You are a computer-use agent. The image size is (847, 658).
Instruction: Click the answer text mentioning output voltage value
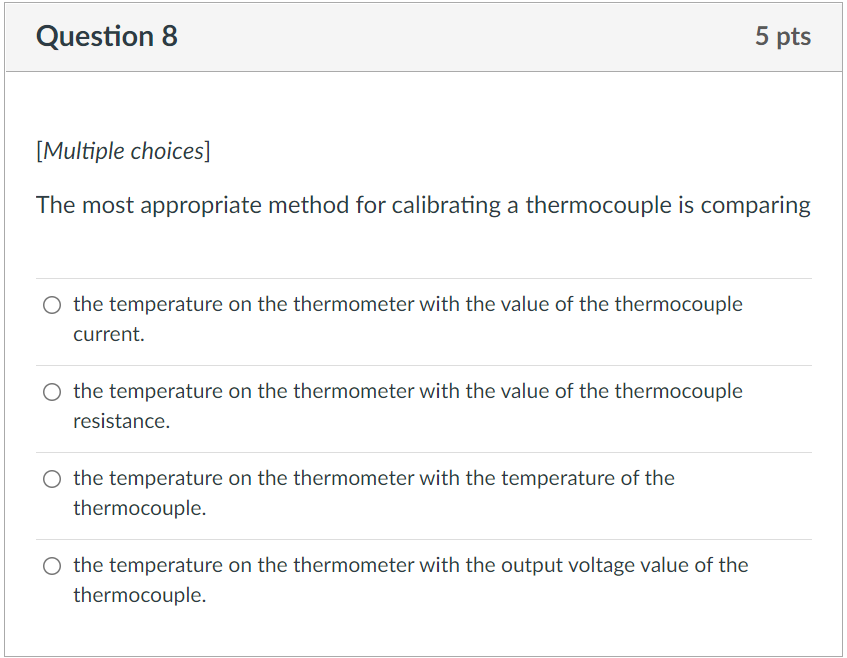coord(410,566)
